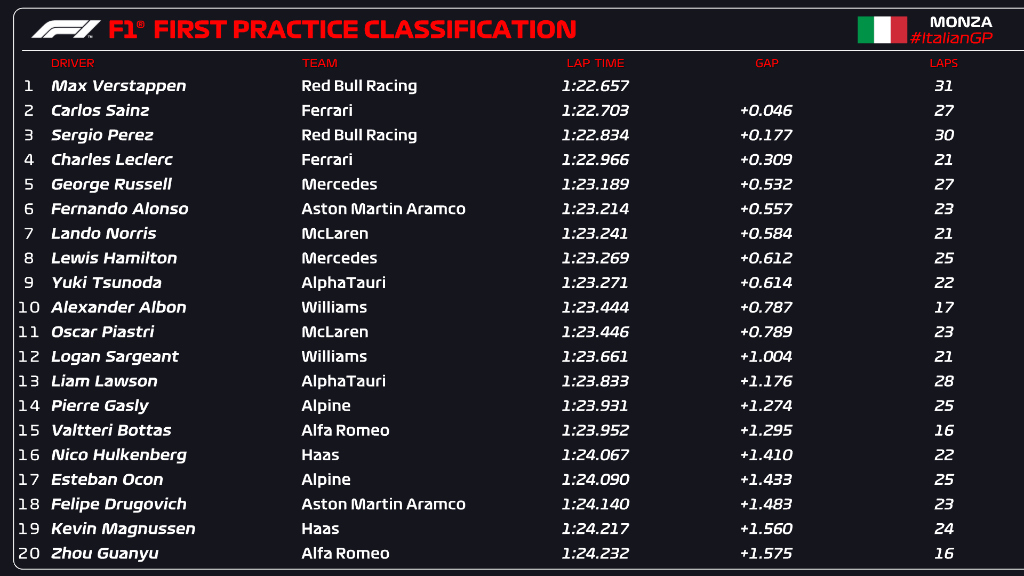1024x576 pixels.
Task: Click the LAP TIME column header
Action: [x=595, y=63]
